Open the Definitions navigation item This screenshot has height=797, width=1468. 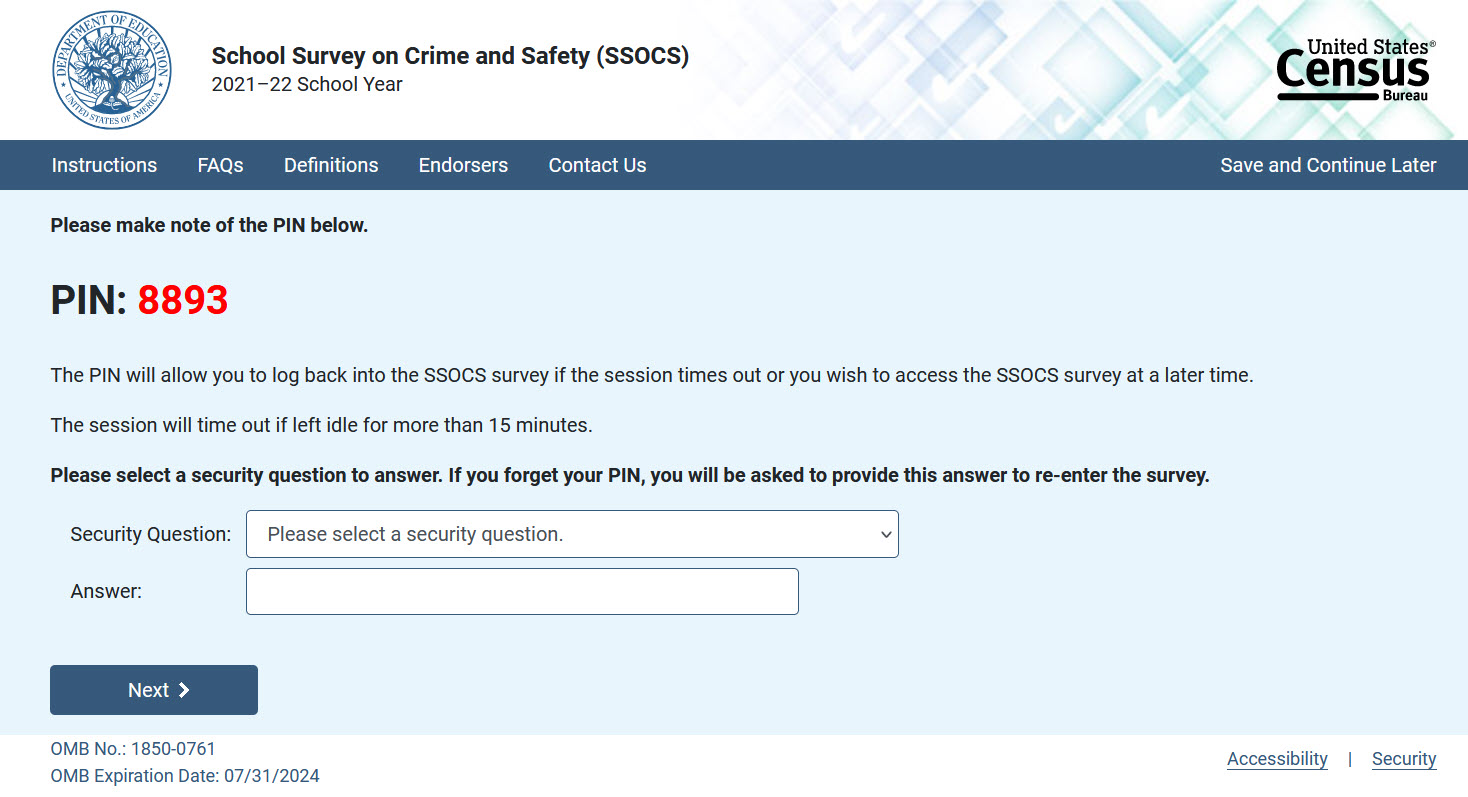331,165
